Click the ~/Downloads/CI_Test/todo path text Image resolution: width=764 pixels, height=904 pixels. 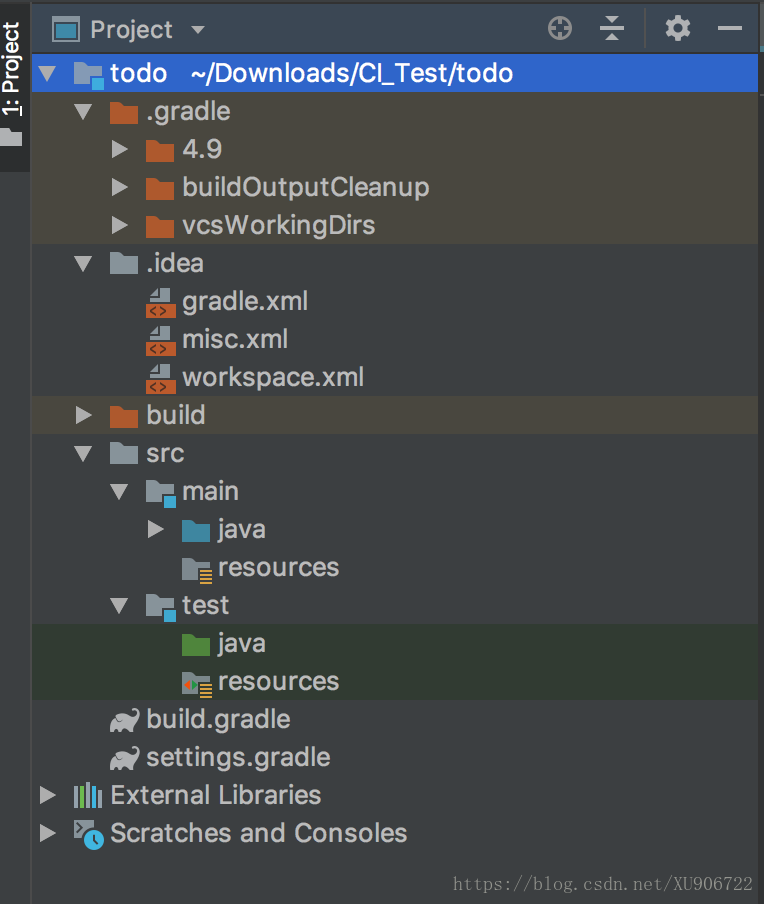[351, 73]
